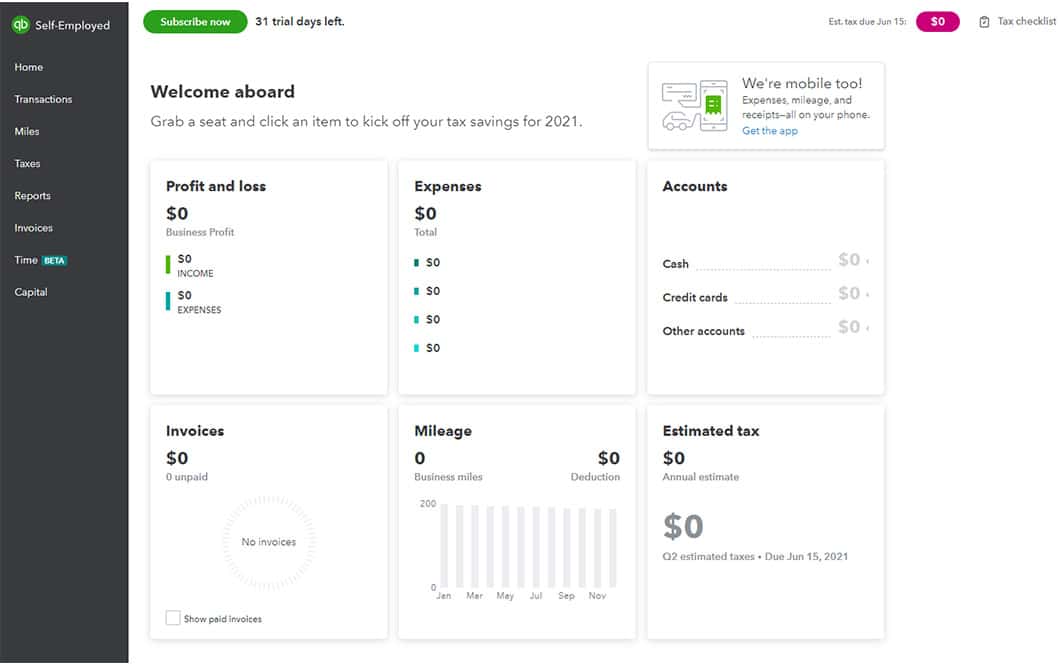Click the teal EXPENSES color bar
Image resolution: width=1060 pixels, height=664 pixels.
pyautogui.click(x=168, y=301)
